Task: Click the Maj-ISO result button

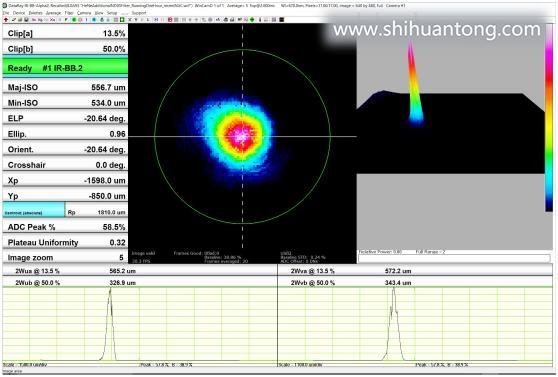Action: (65, 87)
